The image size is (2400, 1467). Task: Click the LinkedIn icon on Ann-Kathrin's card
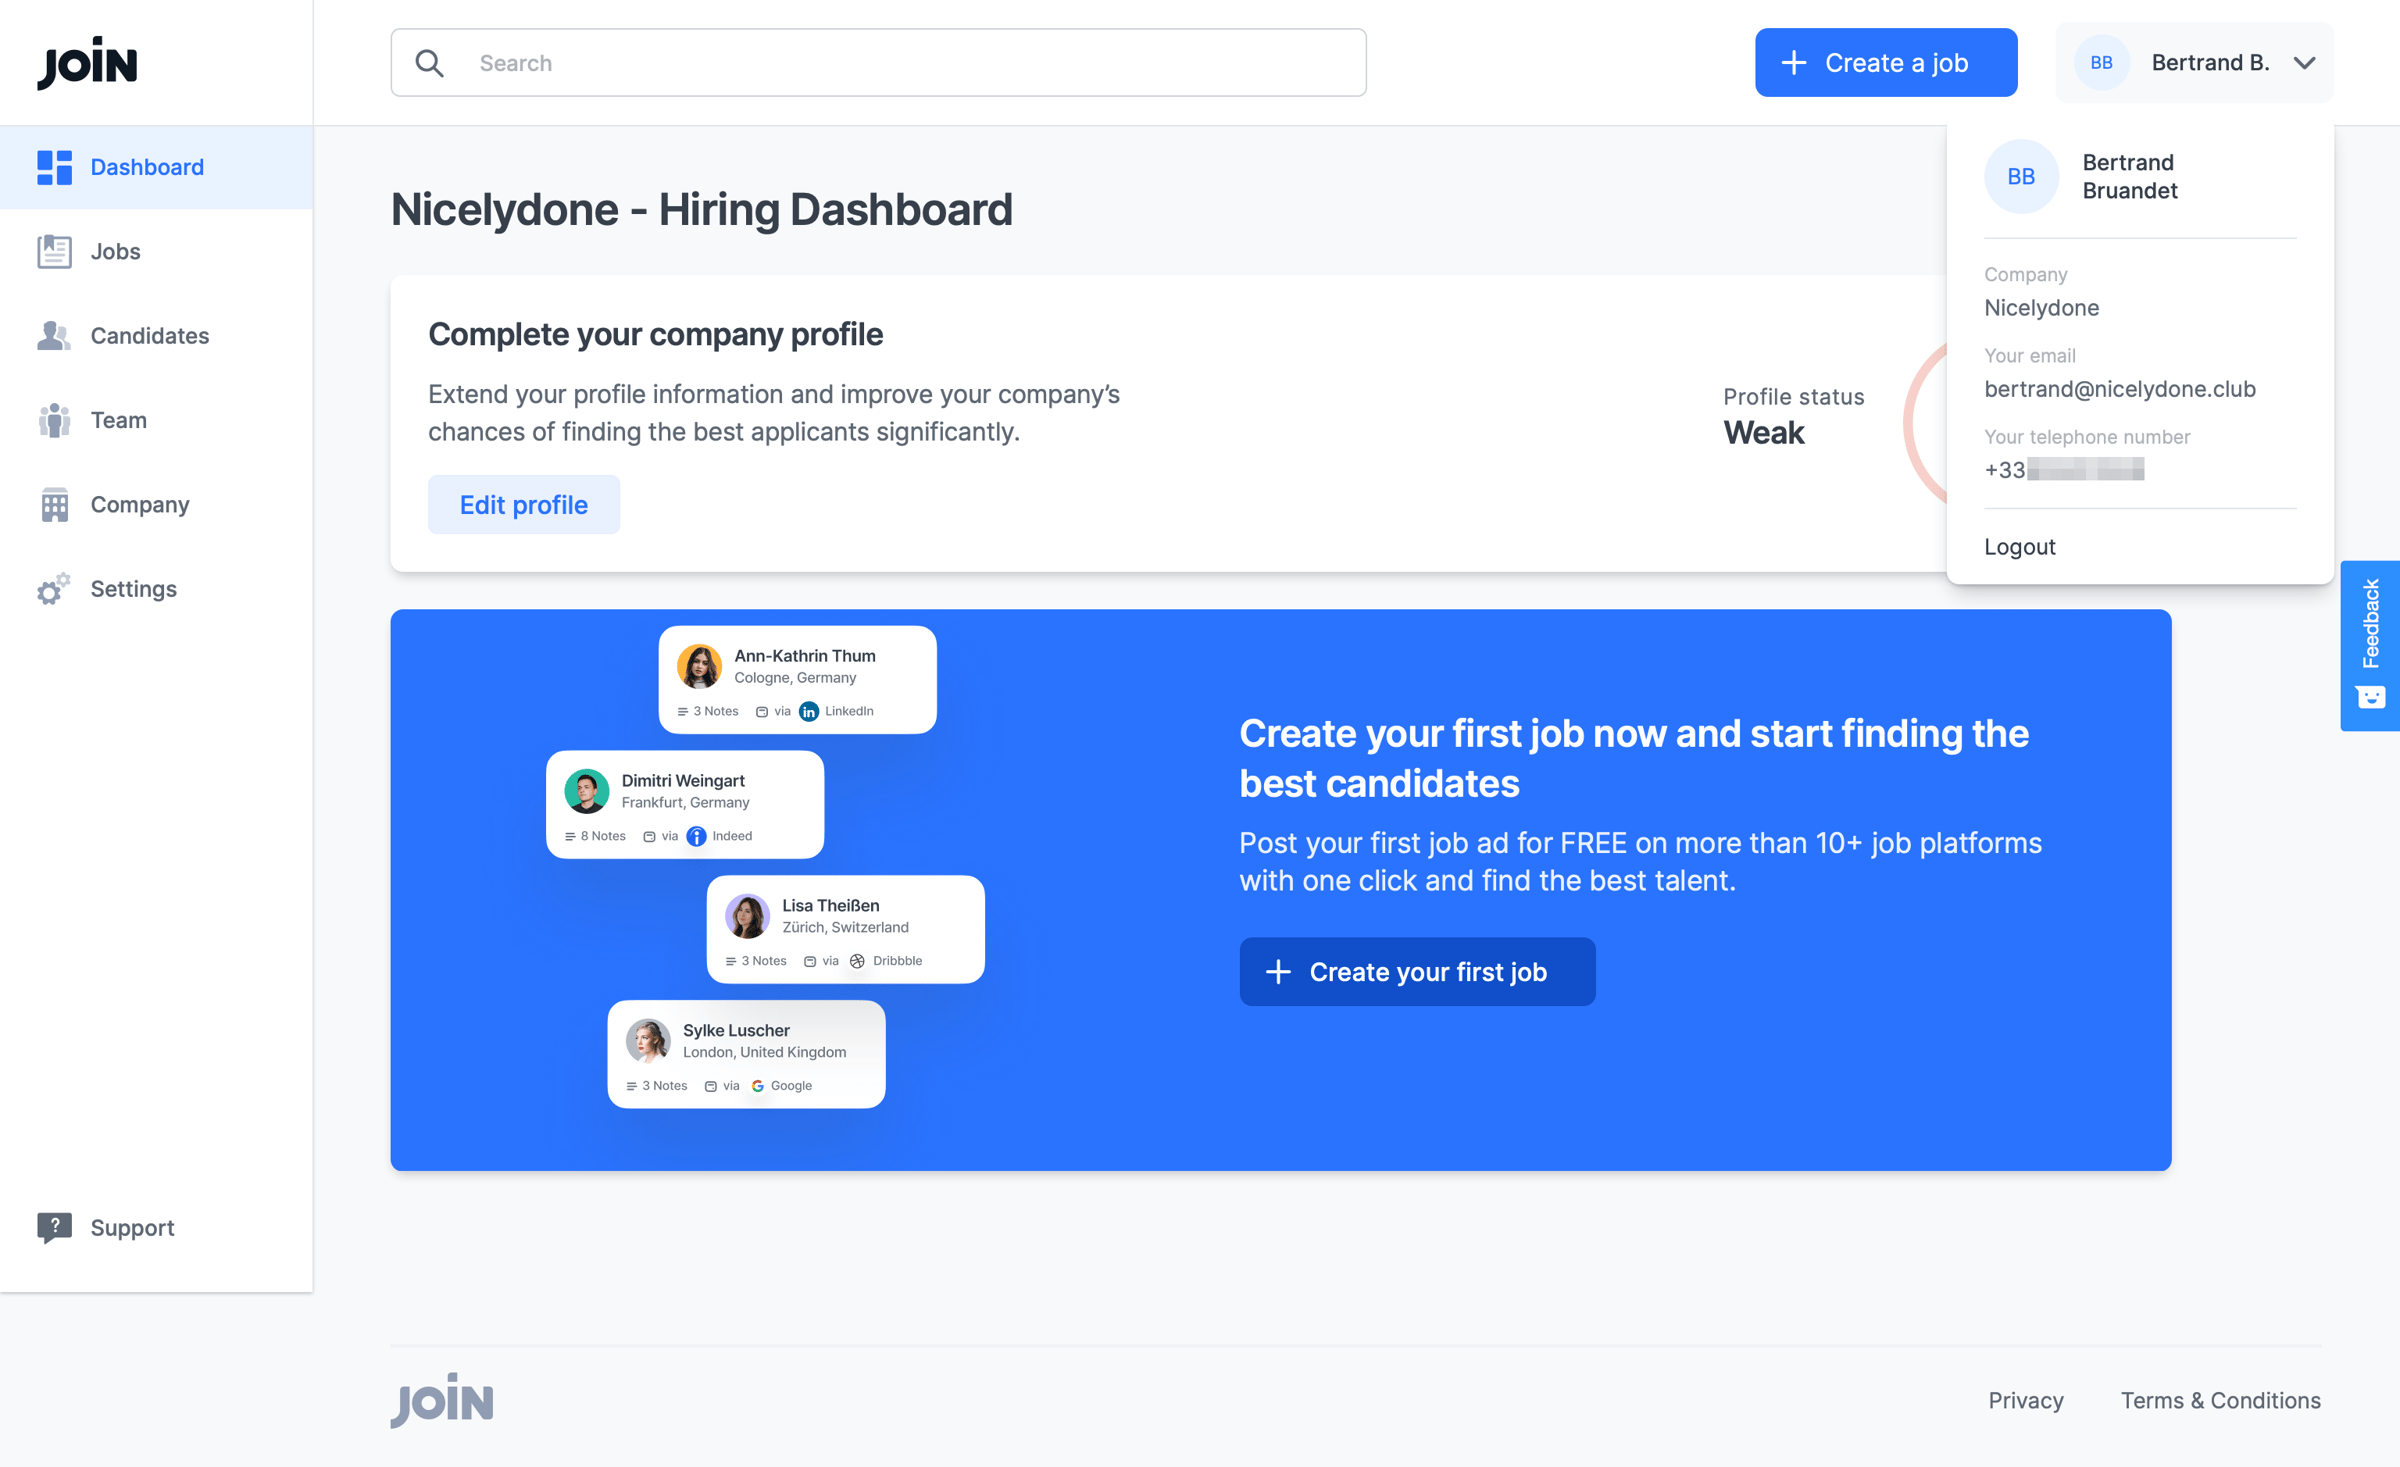[809, 711]
